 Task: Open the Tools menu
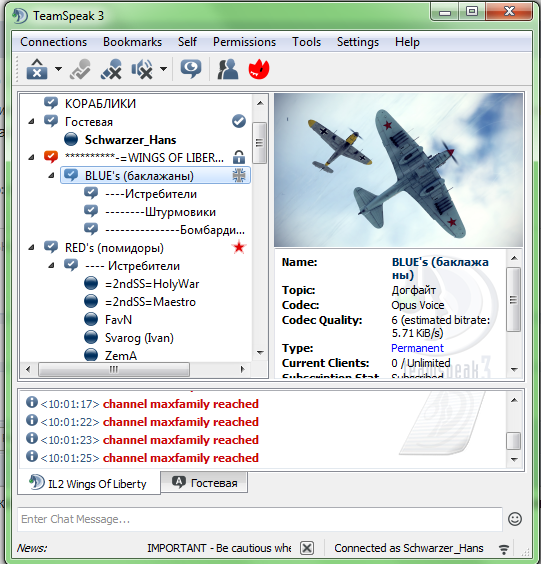pos(306,42)
